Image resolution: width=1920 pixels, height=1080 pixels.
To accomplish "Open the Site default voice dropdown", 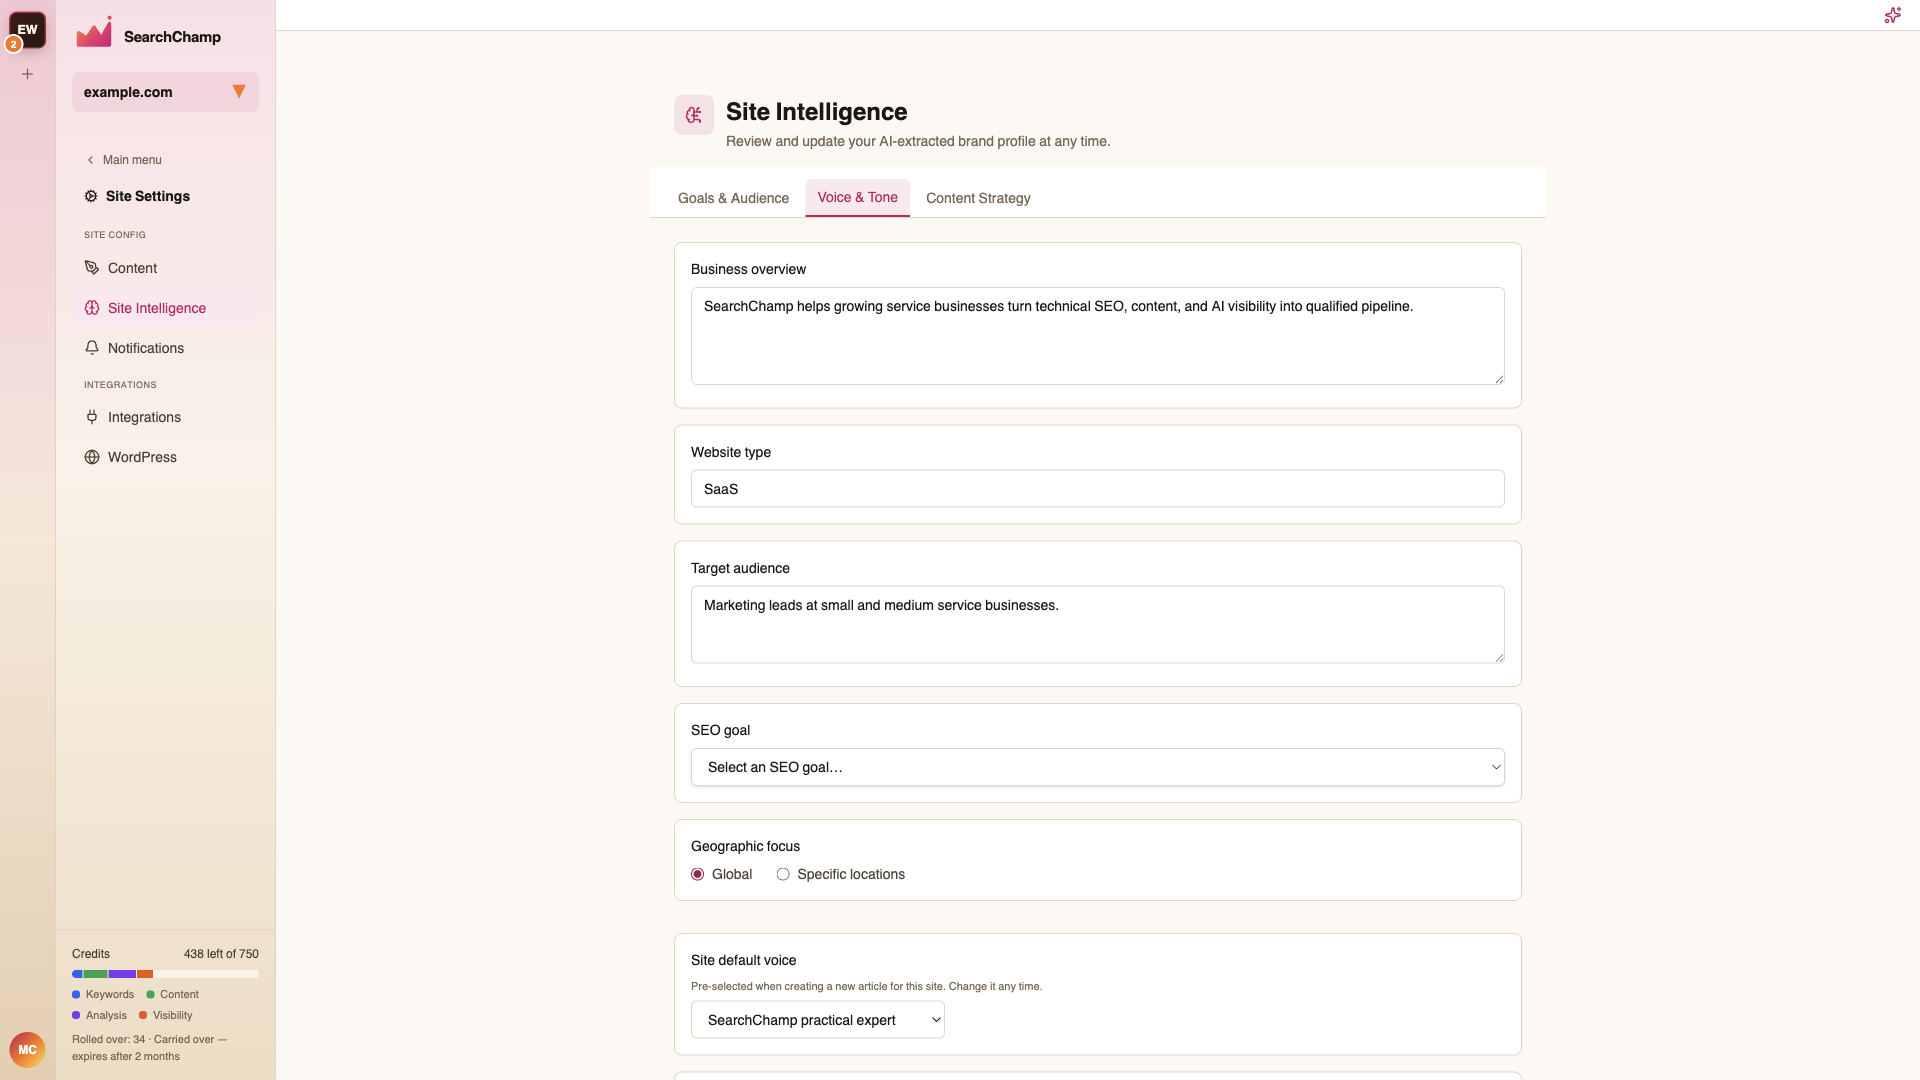I will click(x=818, y=1020).
